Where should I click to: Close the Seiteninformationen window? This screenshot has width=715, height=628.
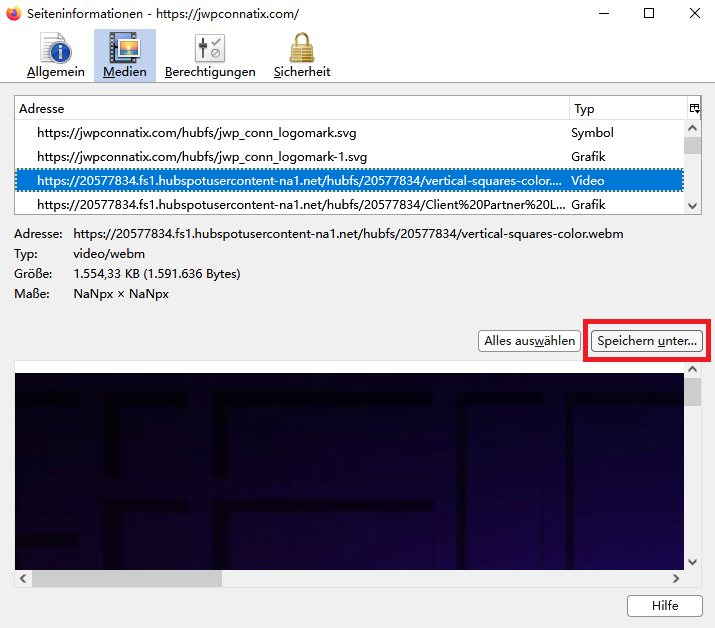point(694,13)
